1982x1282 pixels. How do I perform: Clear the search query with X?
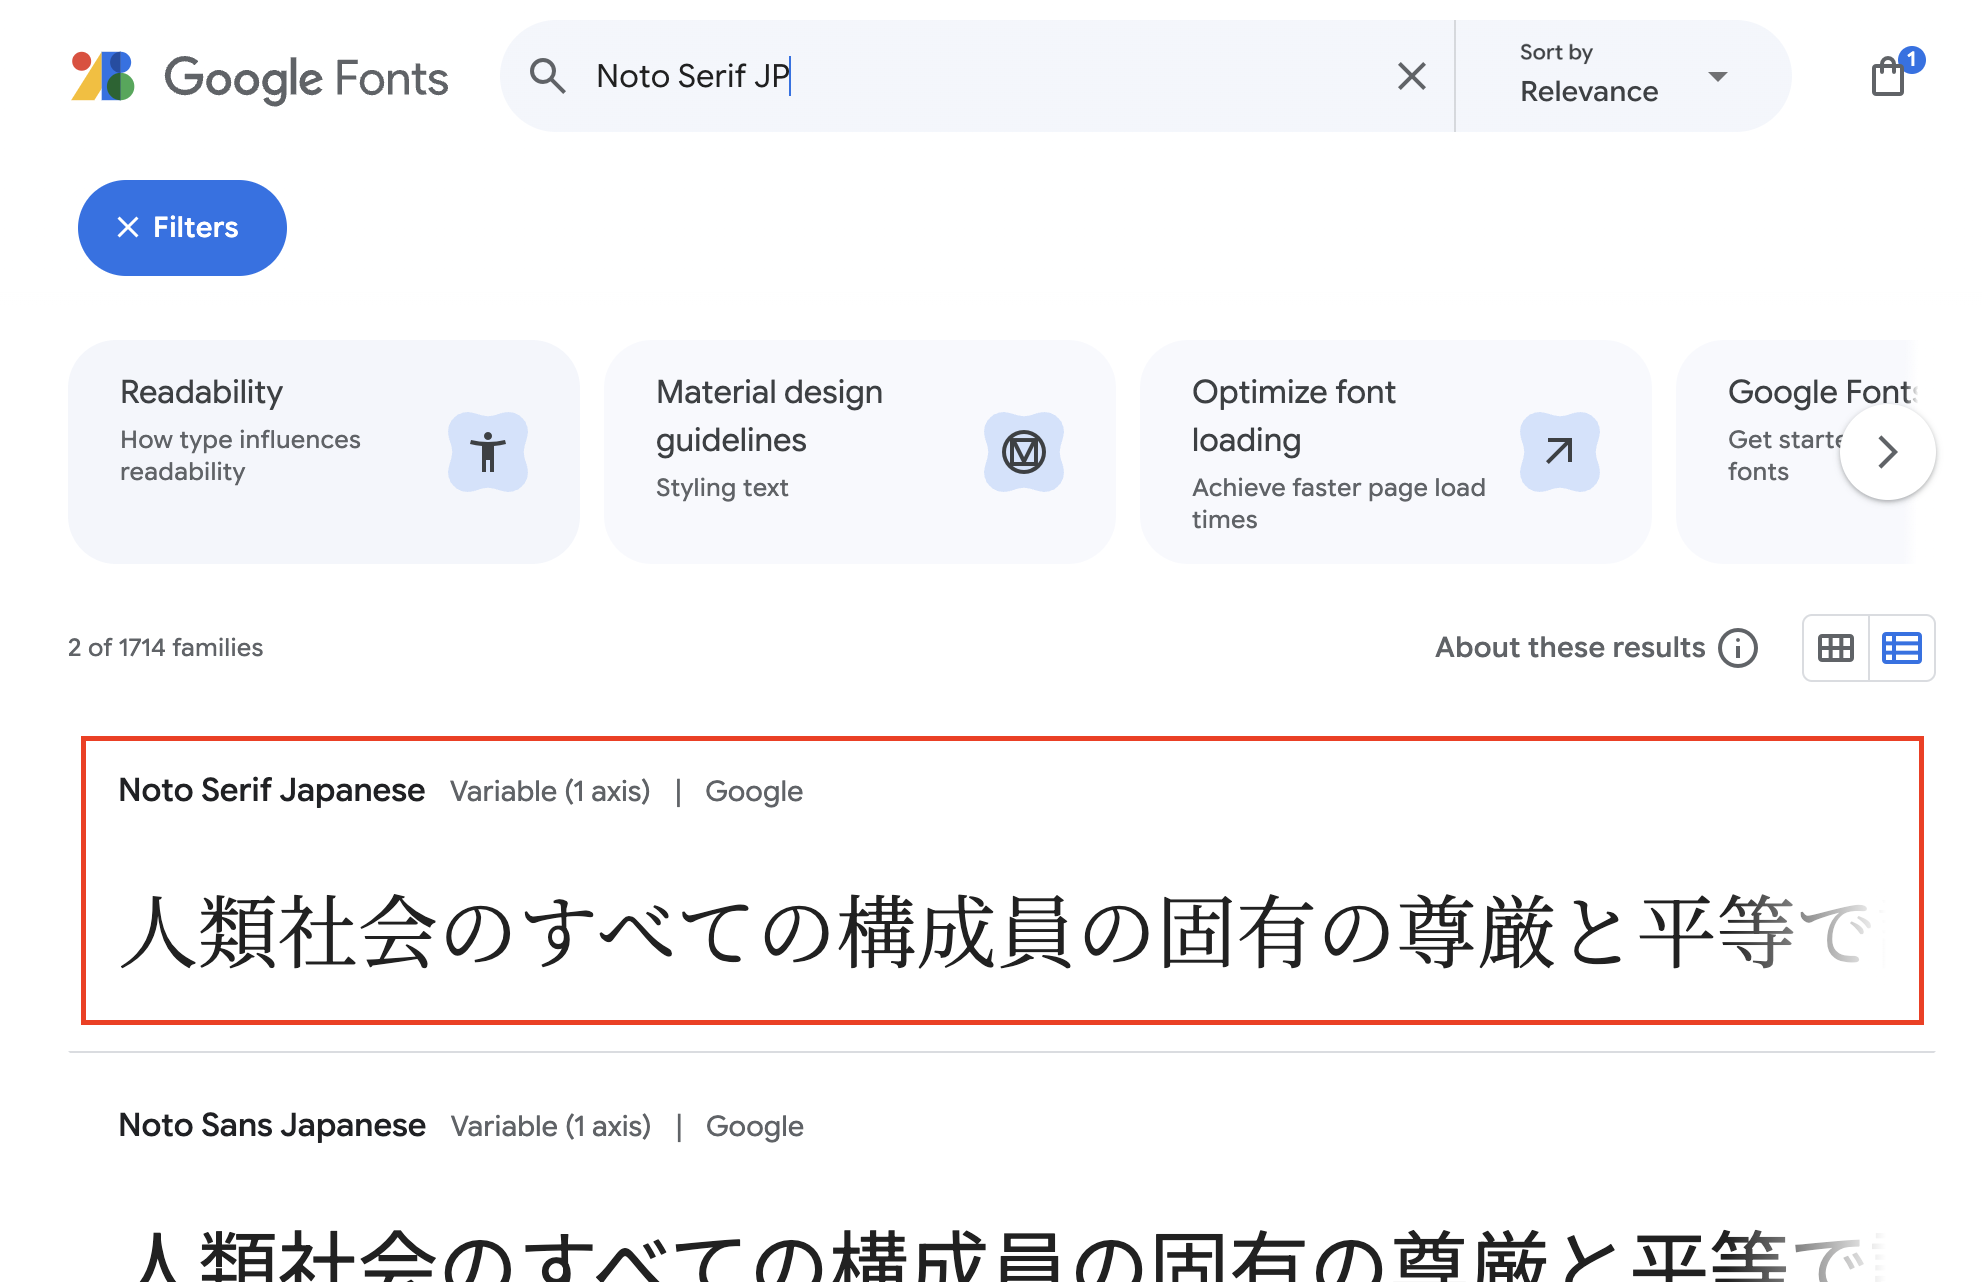[x=1411, y=76]
